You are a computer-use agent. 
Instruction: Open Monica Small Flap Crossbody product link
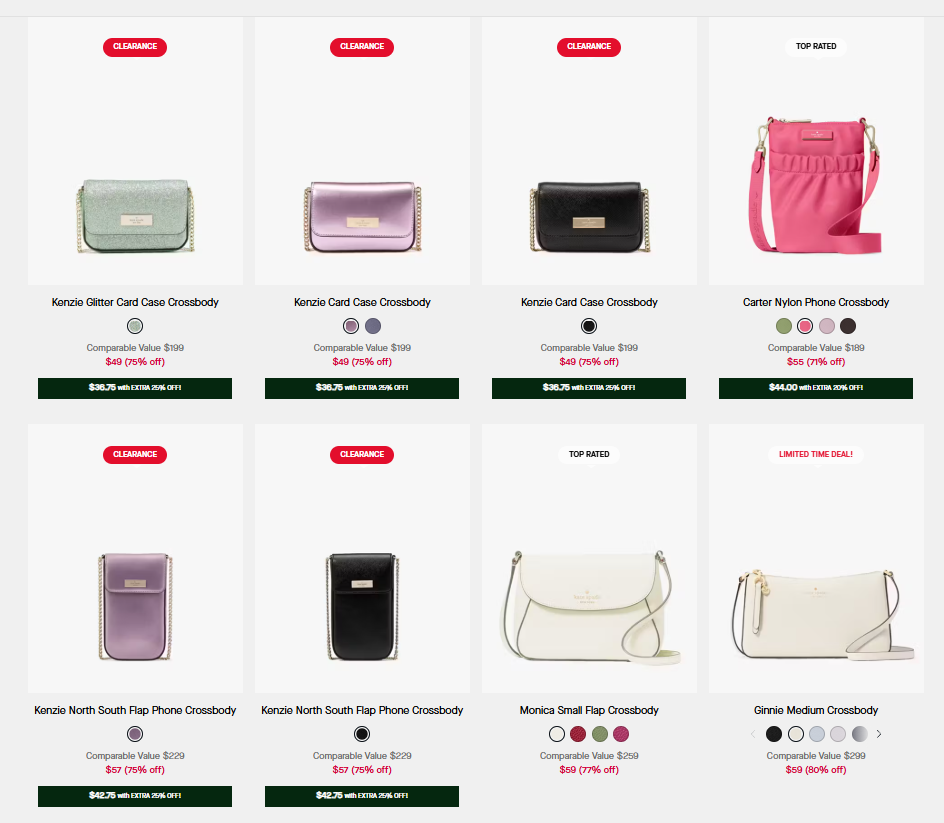pyautogui.click(x=589, y=710)
